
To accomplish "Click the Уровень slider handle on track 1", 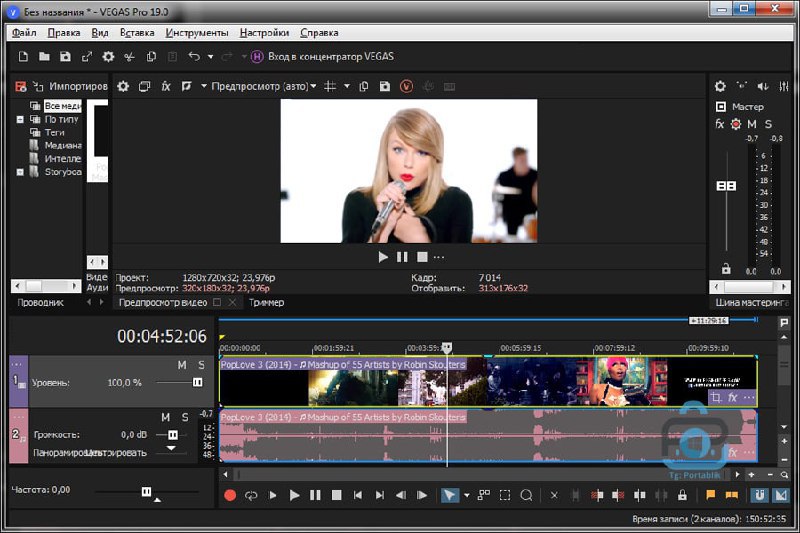I will click(197, 382).
